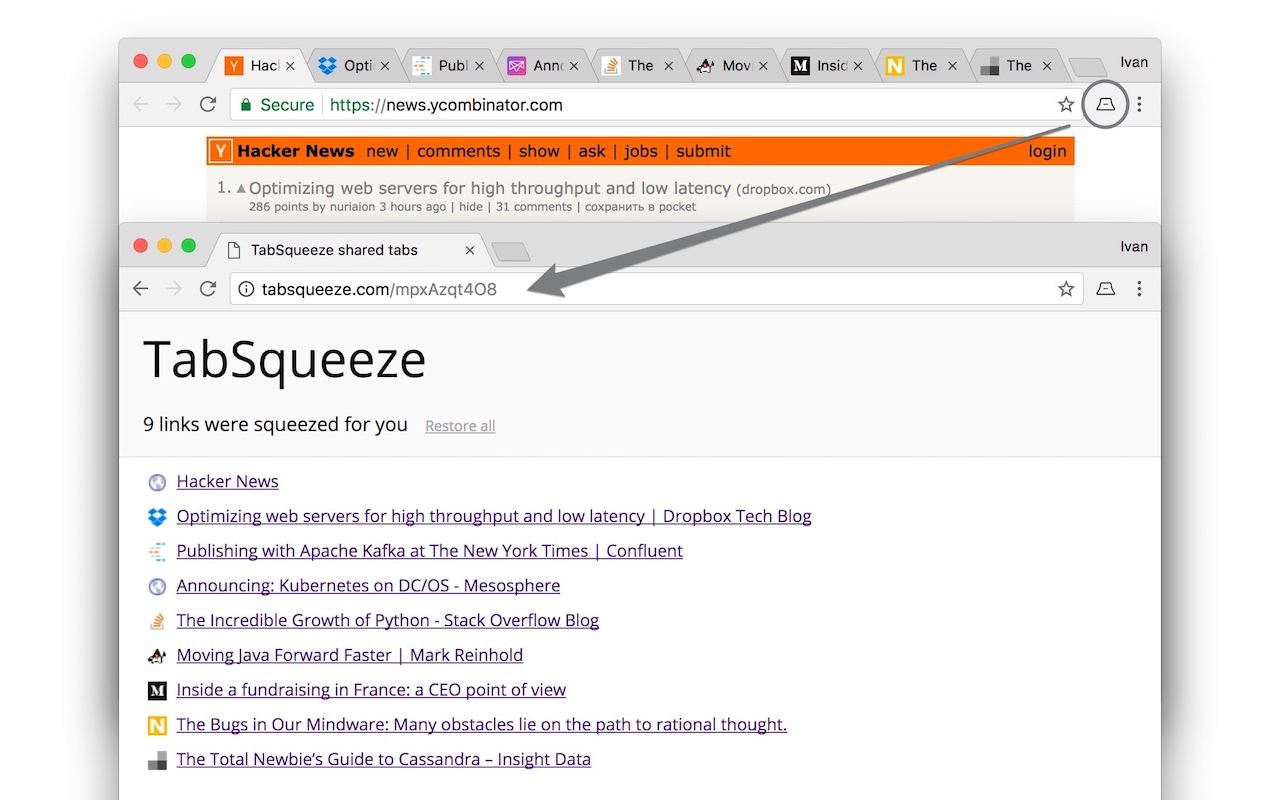Click the hide link under the top story
The height and width of the screenshot is (800, 1280).
[x=471, y=207]
